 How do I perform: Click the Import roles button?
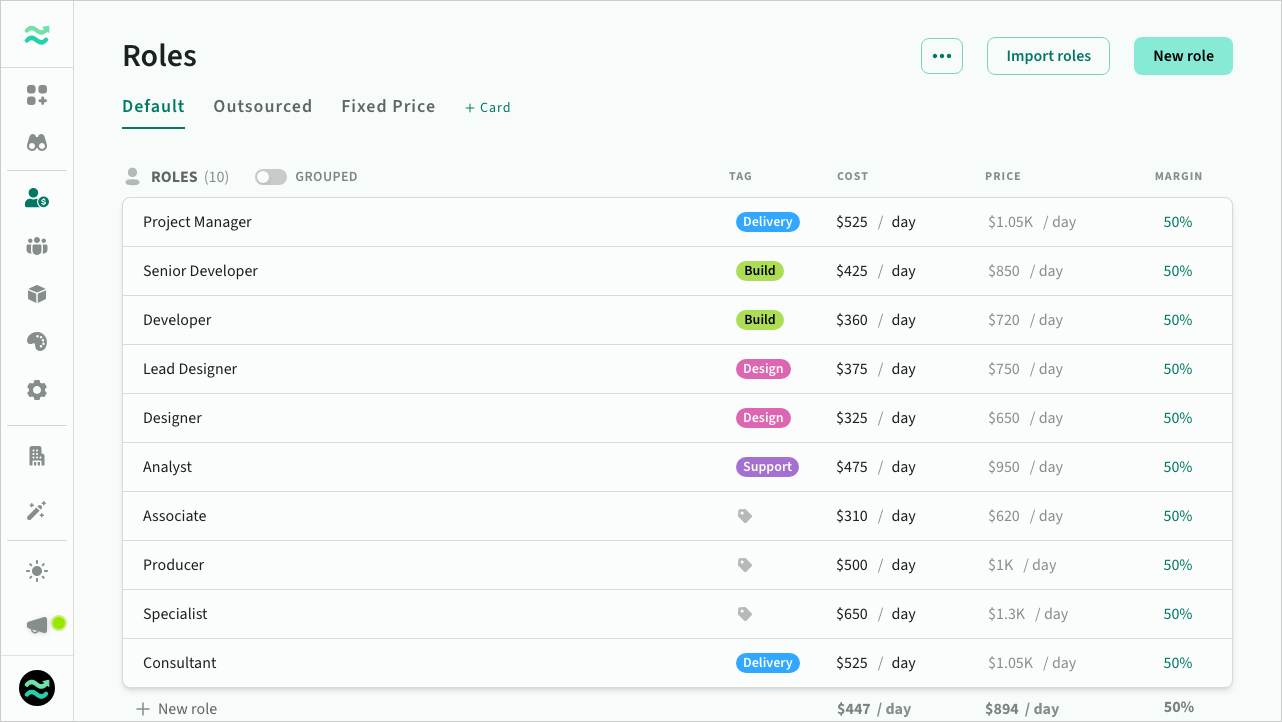click(x=1048, y=56)
